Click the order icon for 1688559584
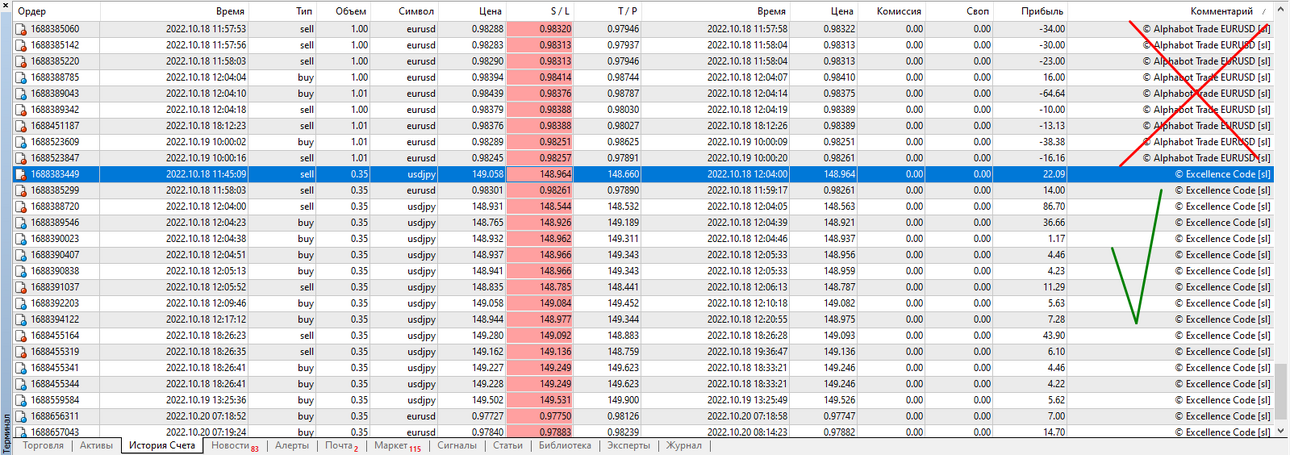This screenshot has width=1290, height=455. click(22, 399)
